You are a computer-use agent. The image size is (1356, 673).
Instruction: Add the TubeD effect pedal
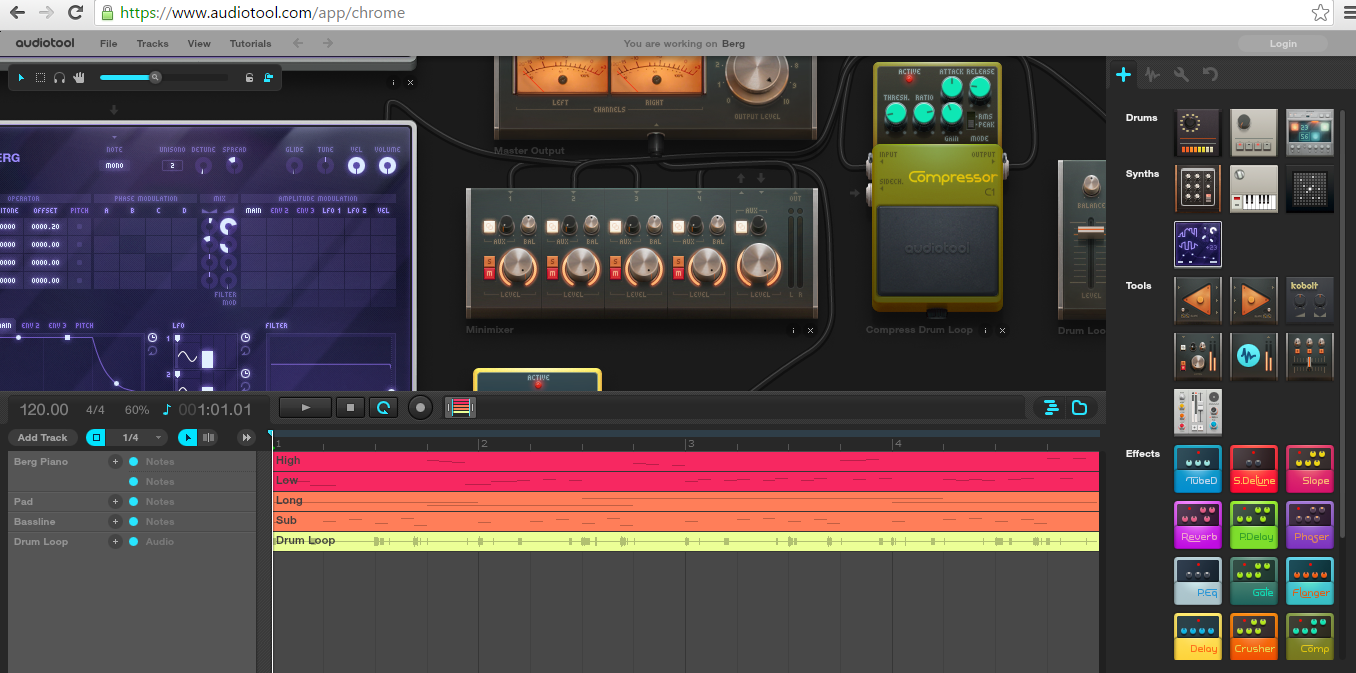click(1197, 470)
